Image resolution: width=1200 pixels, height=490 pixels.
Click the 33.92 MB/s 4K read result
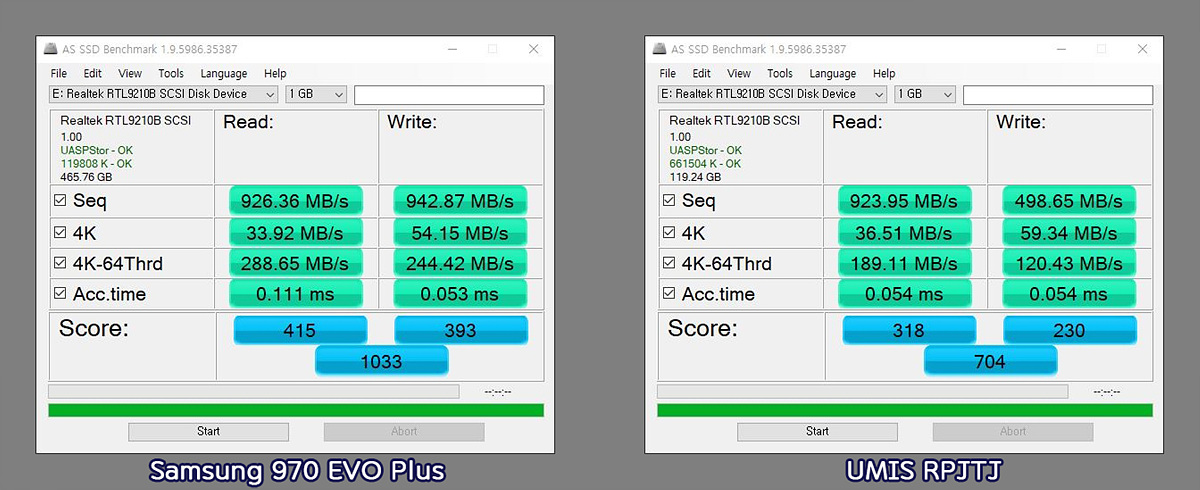tap(295, 233)
